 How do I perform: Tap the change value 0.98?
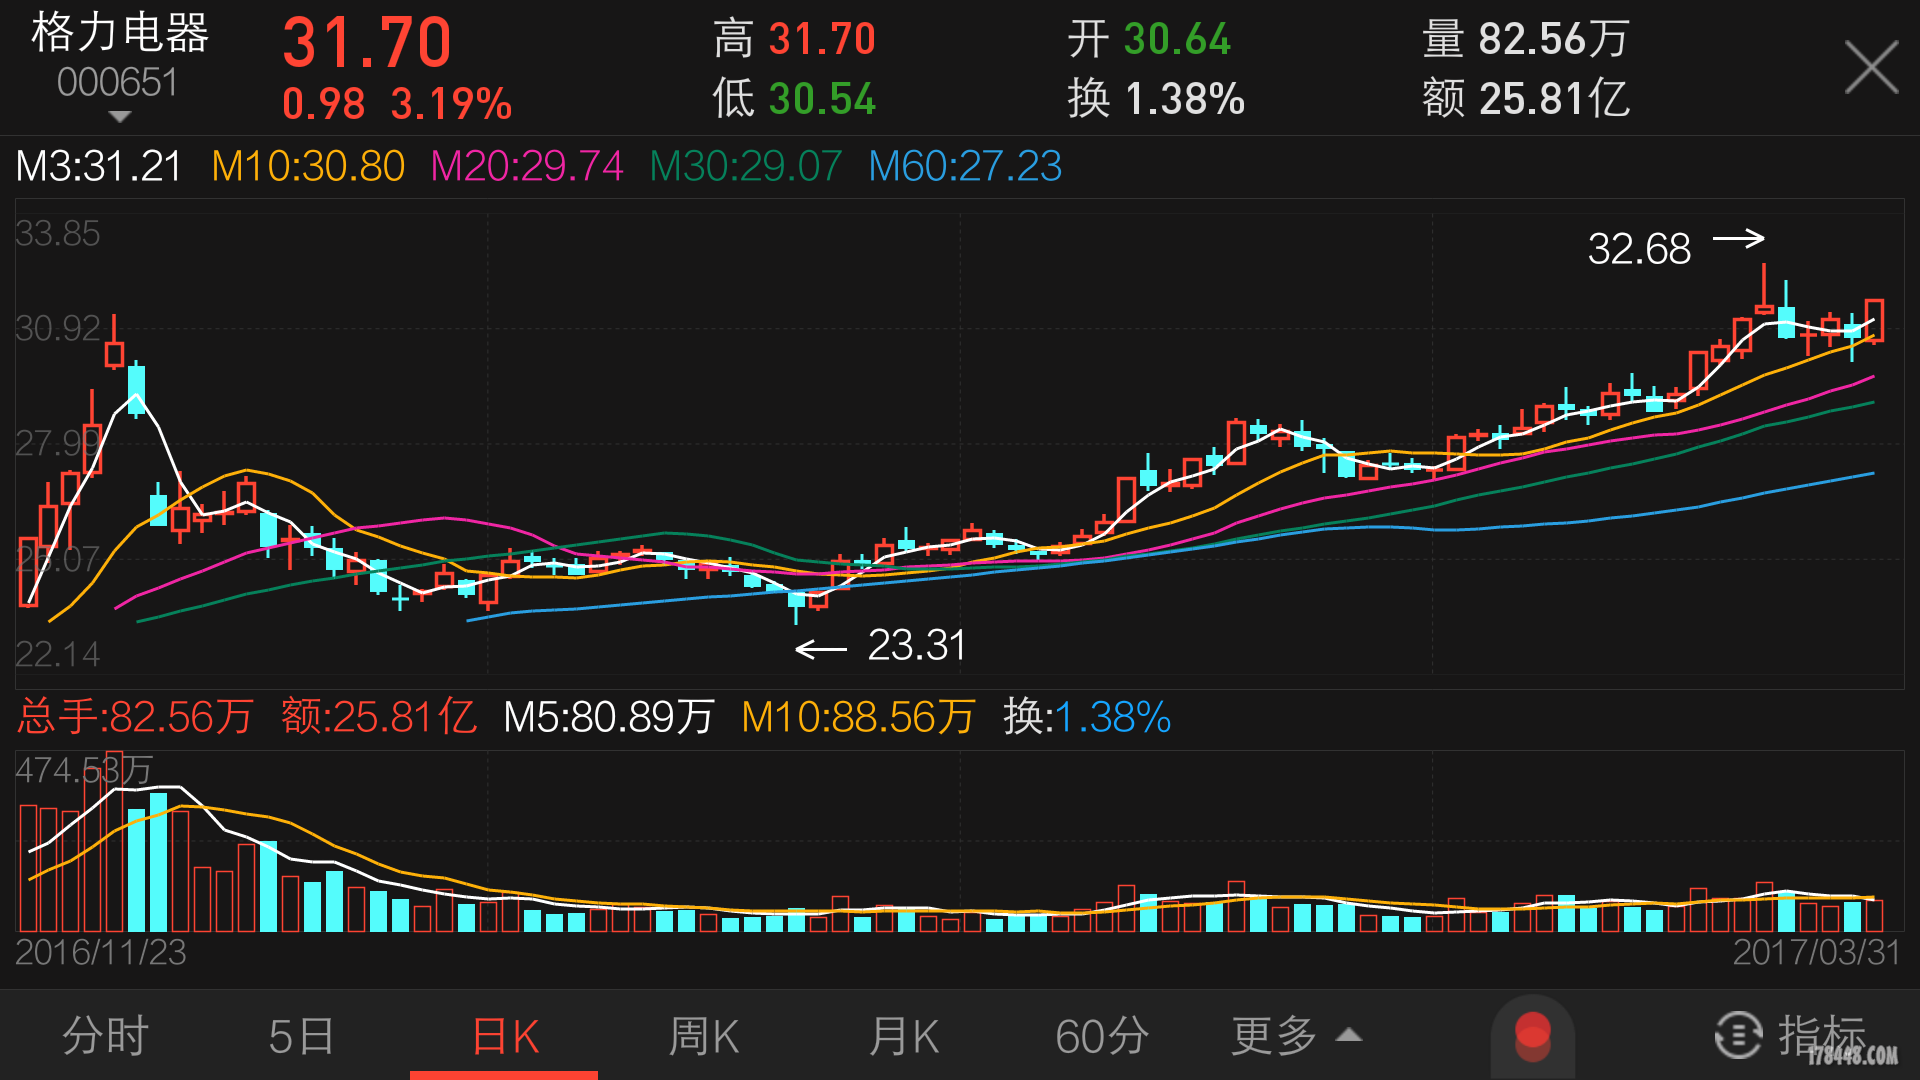point(324,104)
